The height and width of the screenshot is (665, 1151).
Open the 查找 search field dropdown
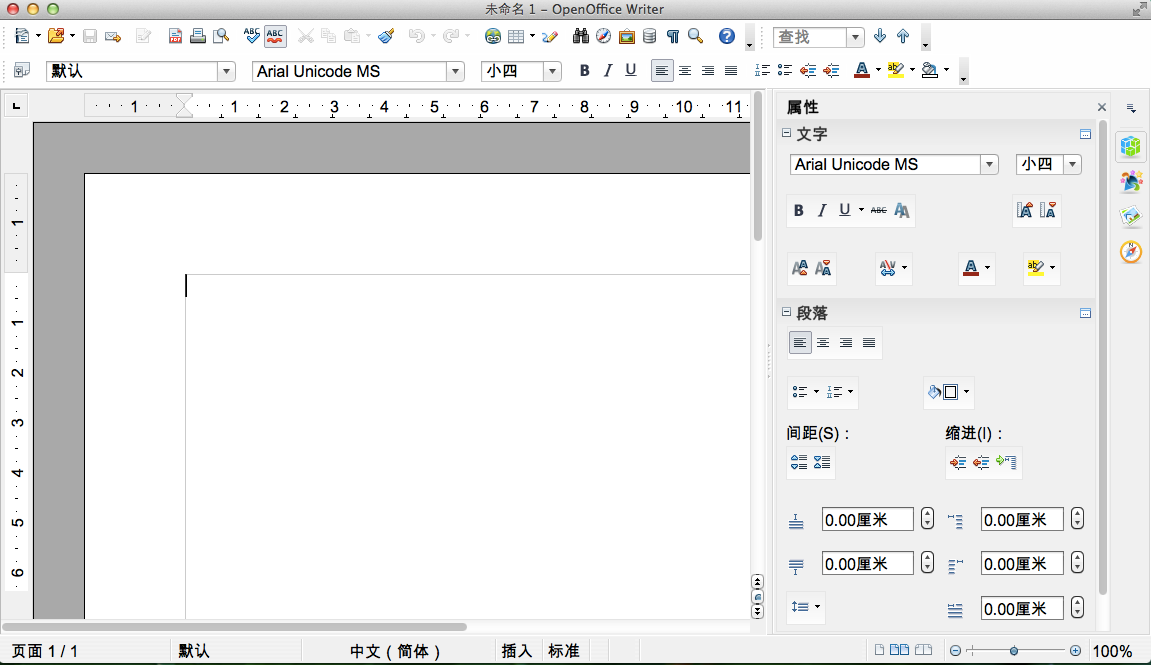click(x=856, y=36)
